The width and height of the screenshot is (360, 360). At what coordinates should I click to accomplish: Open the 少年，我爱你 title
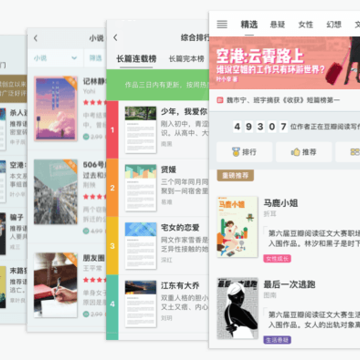point(184,111)
